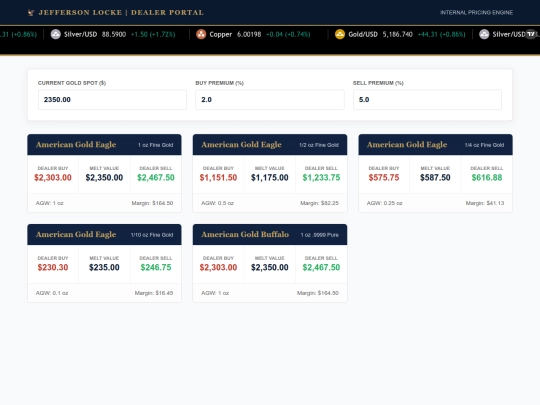
Task: Click the Gold Buffalo AGW: 1 oz text
Action: [x=215, y=293]
